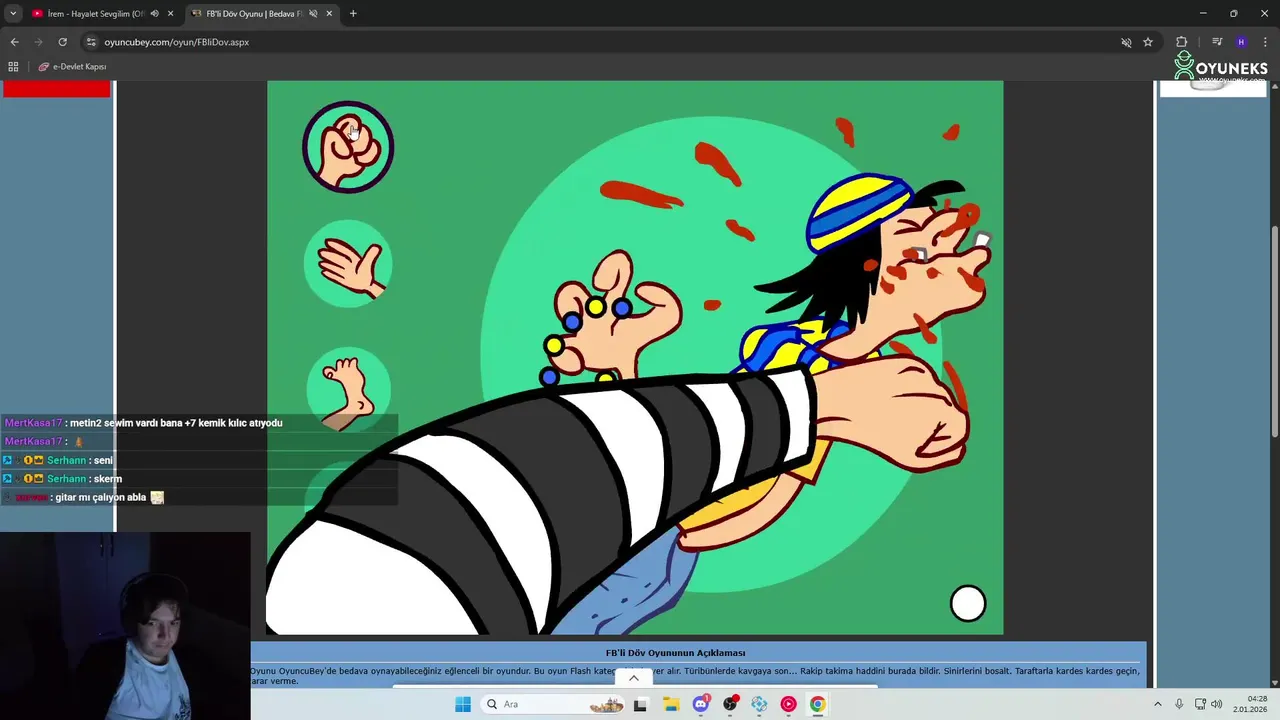Go back to the previous page
1280x720 pixels.
coord(14,42)
